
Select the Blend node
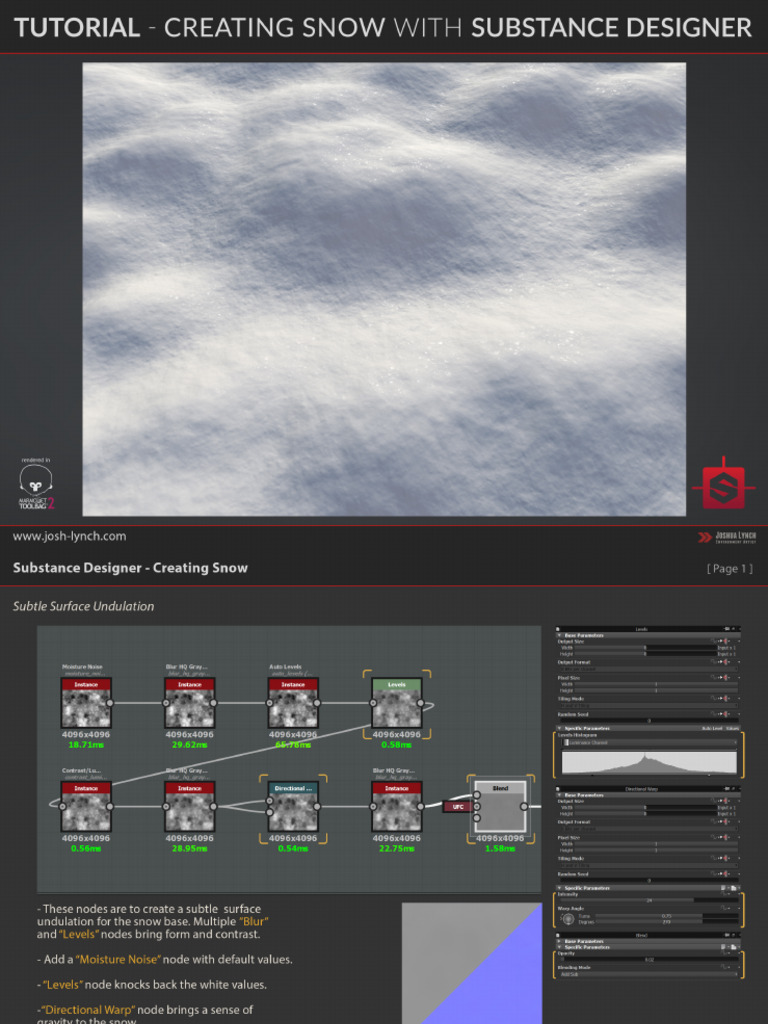tap(500, 807)
